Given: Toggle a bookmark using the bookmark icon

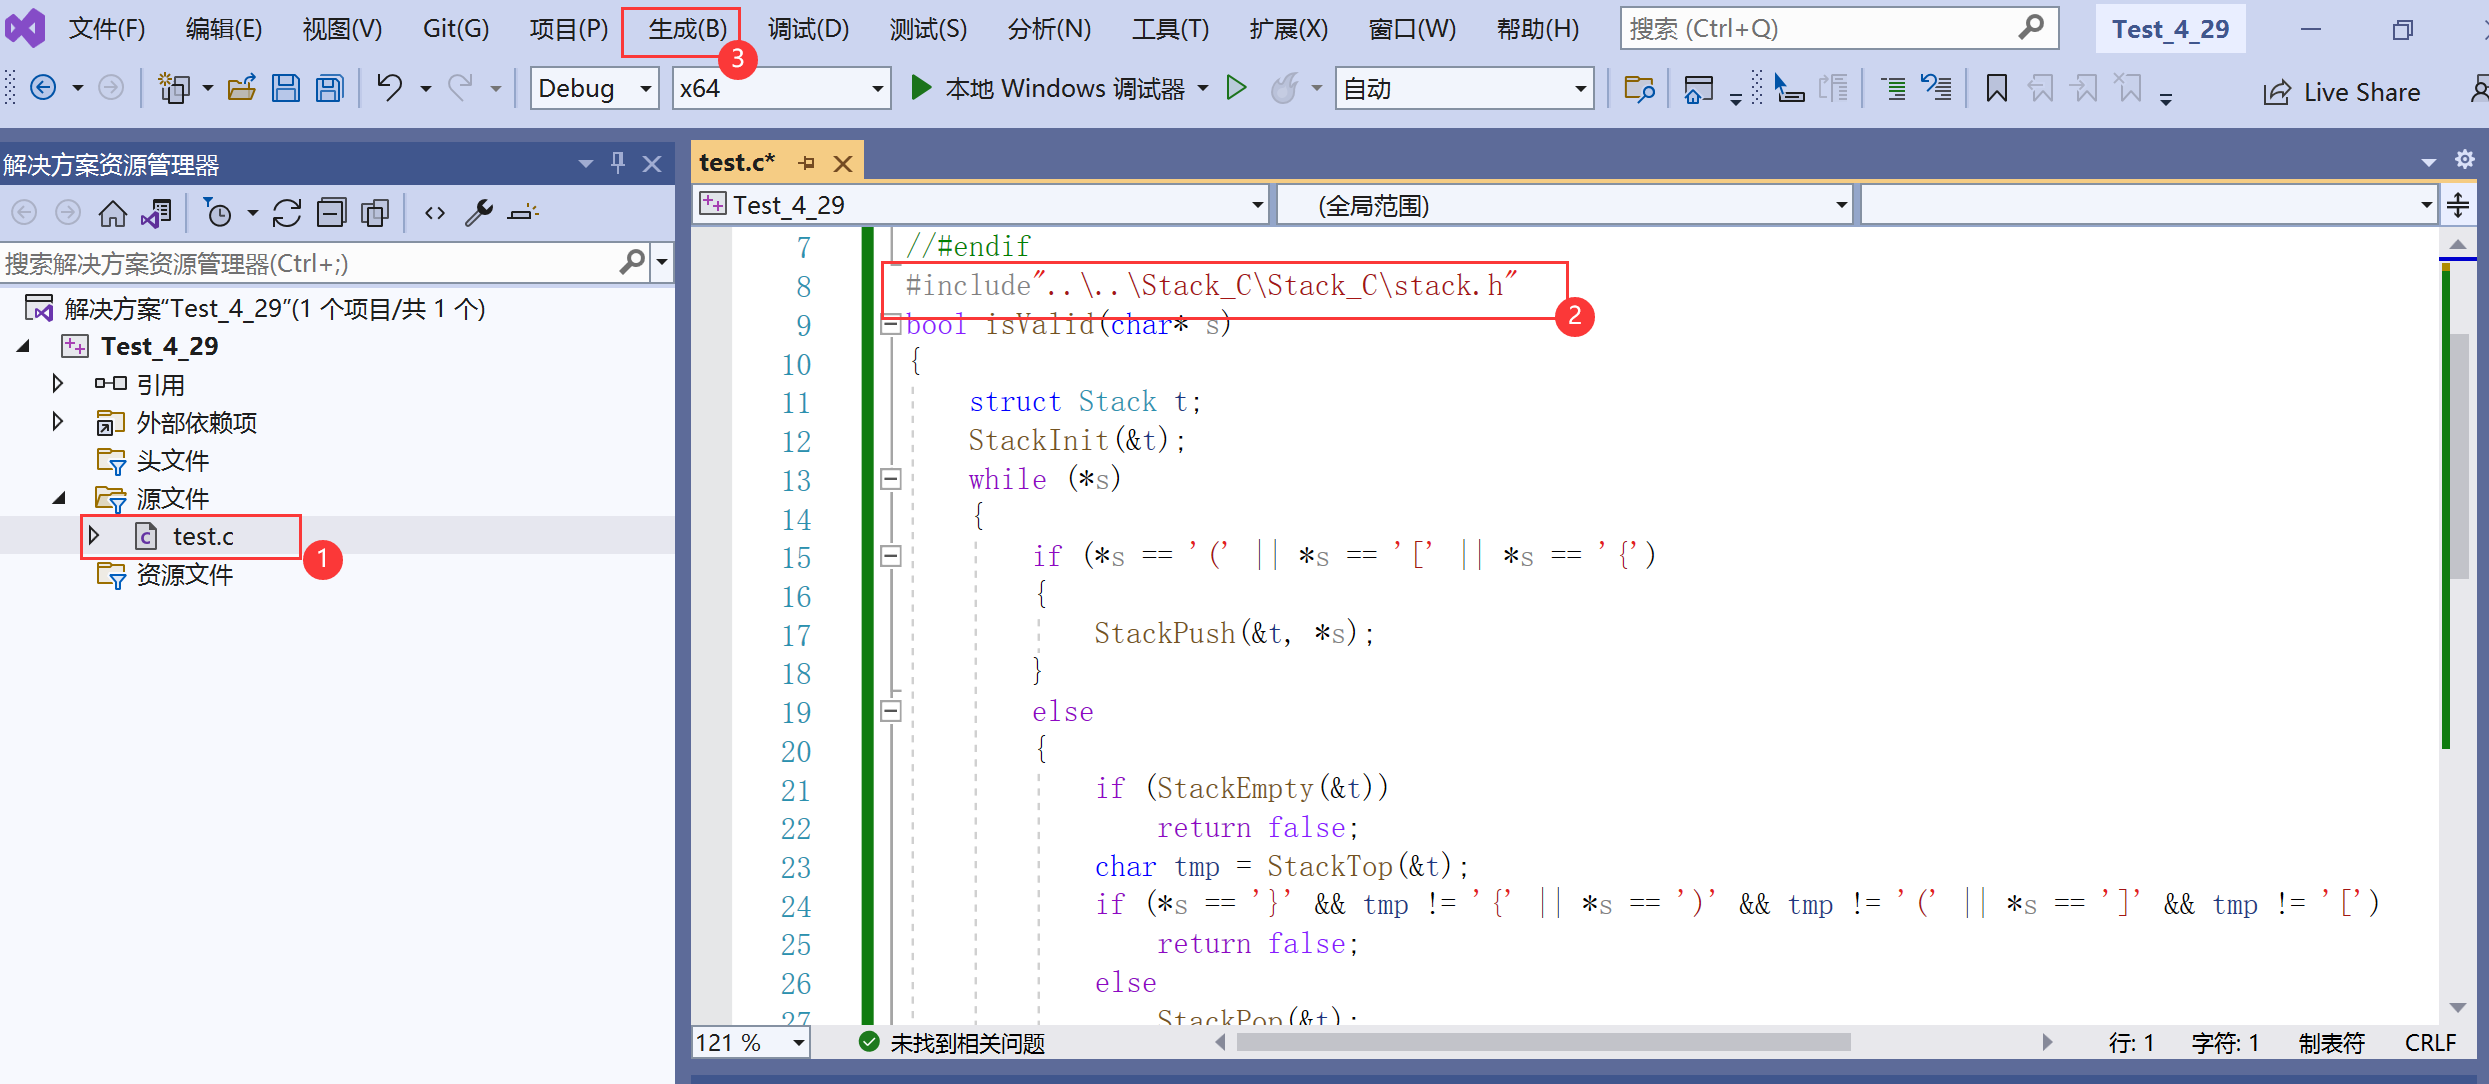Looking at the screenshot, I should 1996,88.
